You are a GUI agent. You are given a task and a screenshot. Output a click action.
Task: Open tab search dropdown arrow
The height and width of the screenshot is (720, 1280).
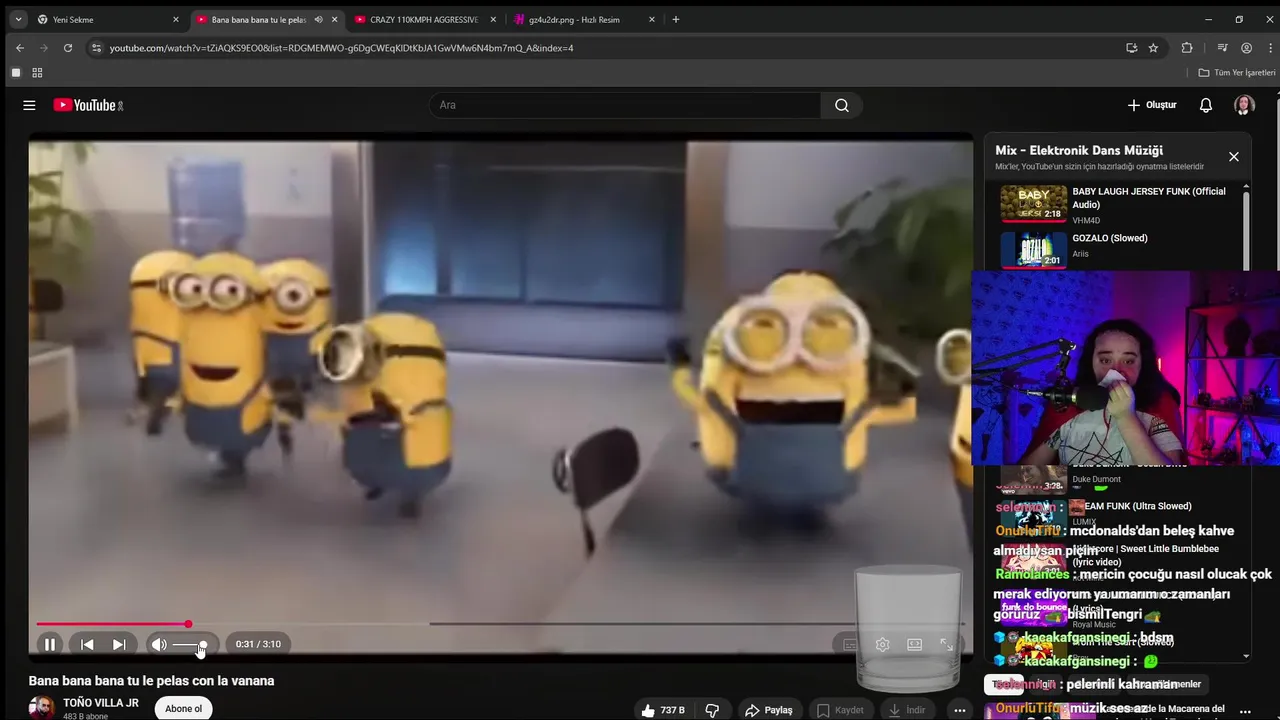[x=18, y=19]
